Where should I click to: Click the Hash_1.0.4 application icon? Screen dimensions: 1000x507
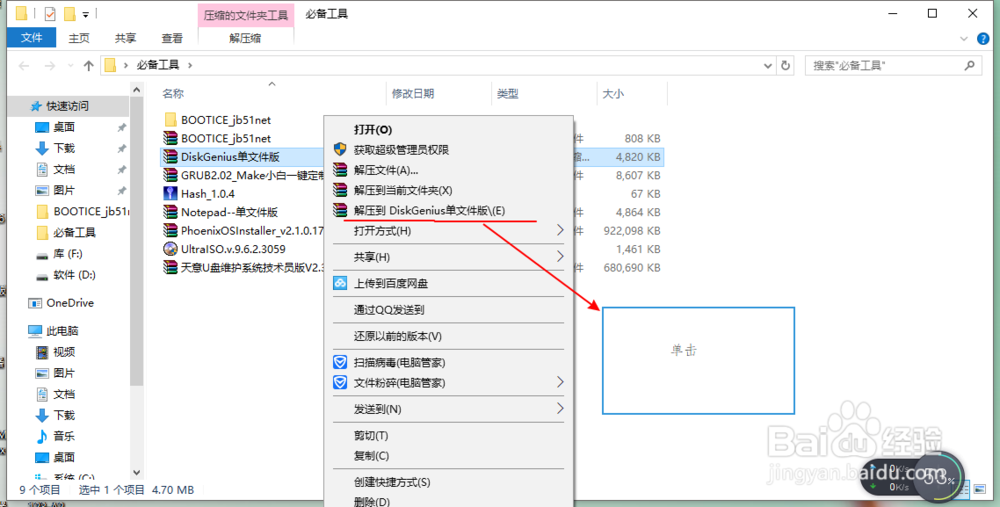point(170,194)
